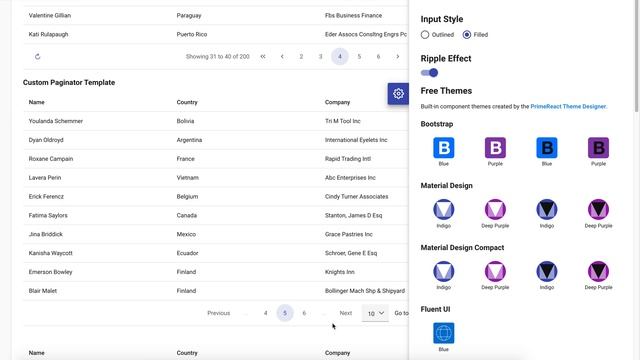Click Previous in custom paginator

(x=219, y=313)
